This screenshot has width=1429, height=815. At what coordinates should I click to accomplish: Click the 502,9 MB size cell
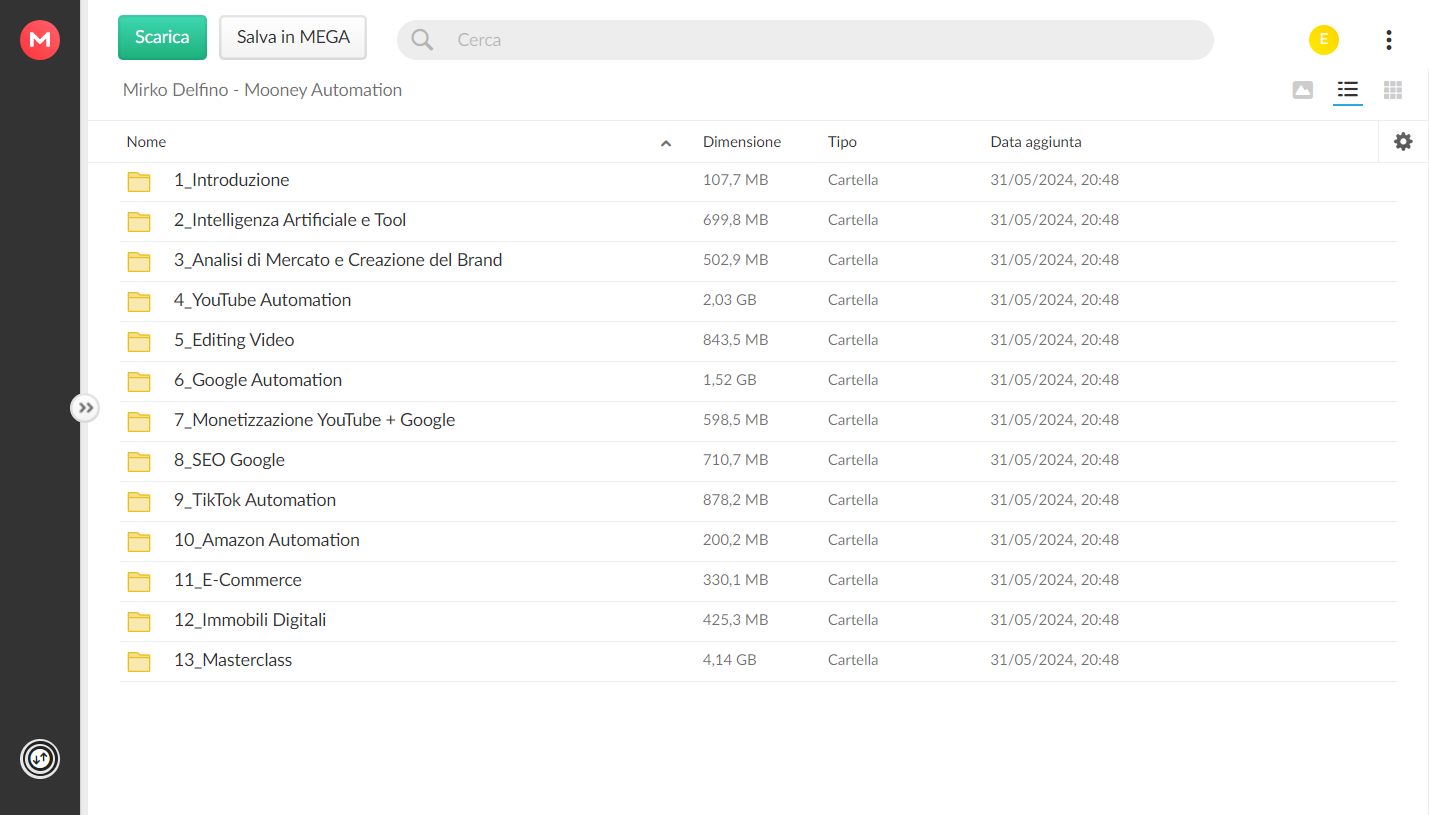click(735, 260)
